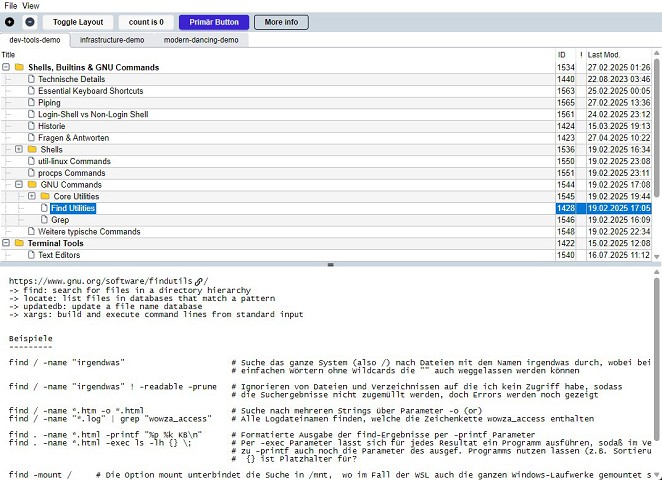Select the Piping entry
Screen dimensions: 662x480
pyautogui.click(x=49, y=103)
